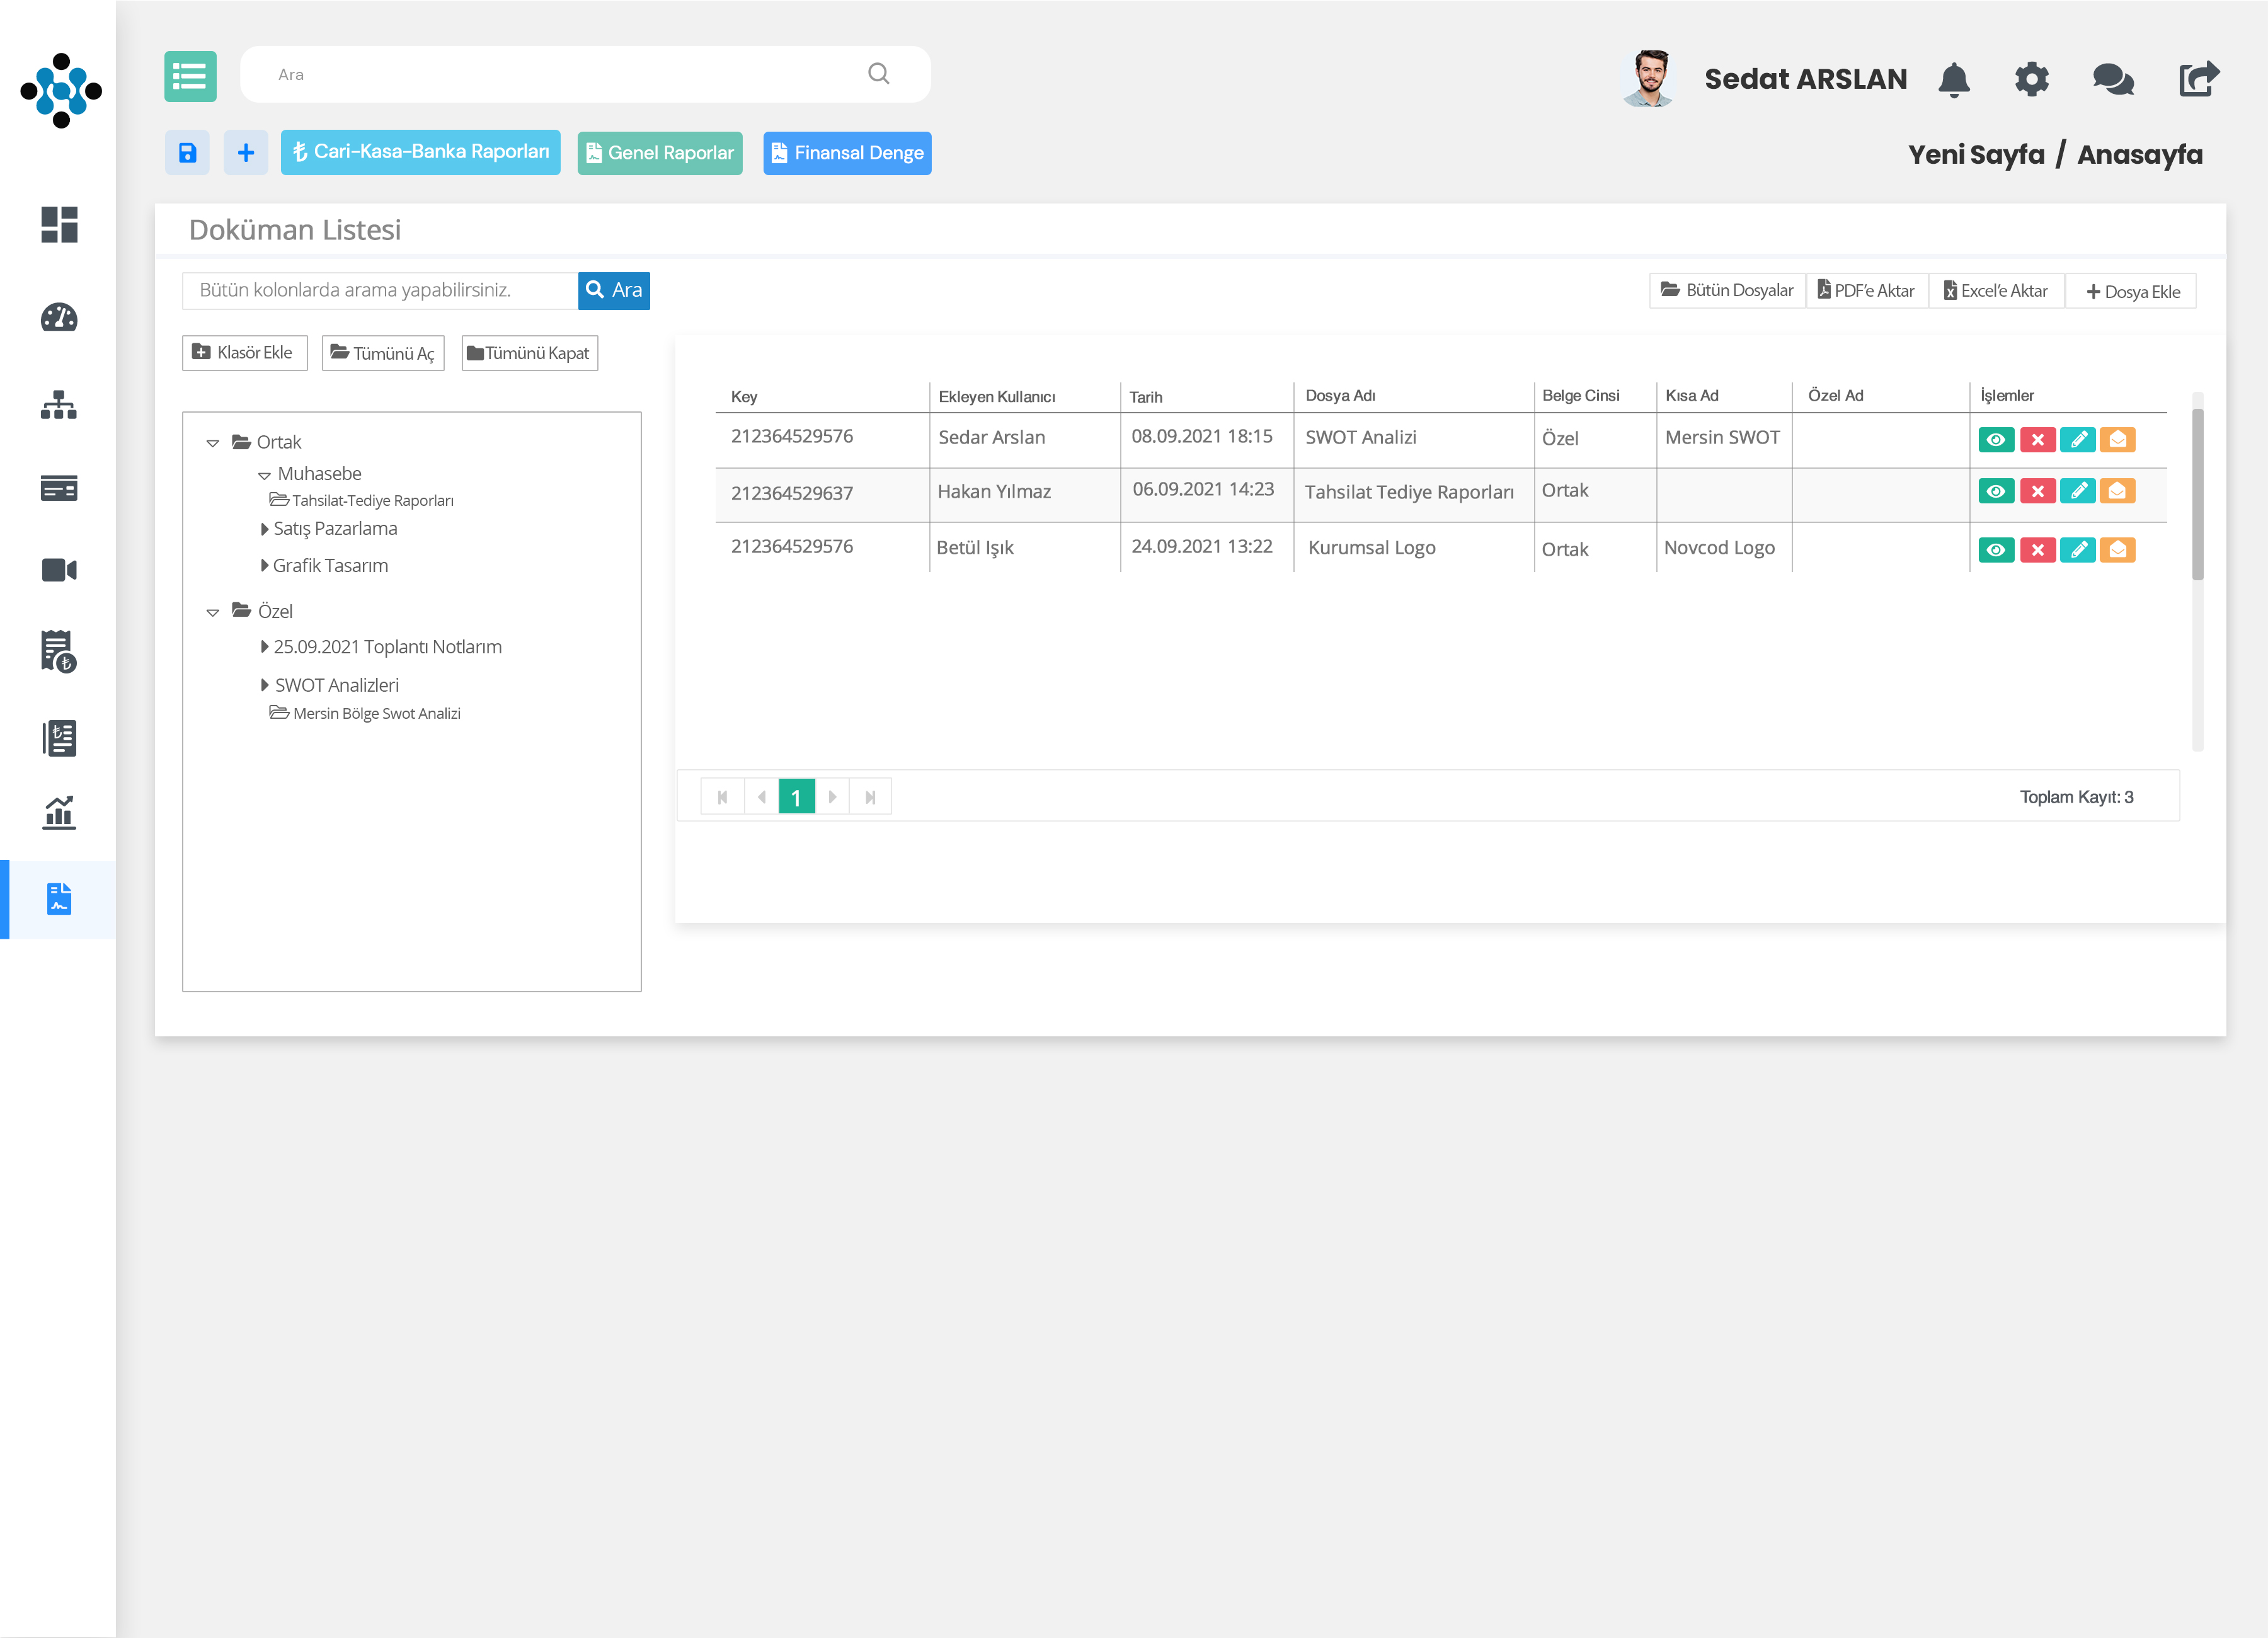The width and height of the screenshot is (2268, 1638).
Task: Open Finansal Denge tab
Action: pos(847,153)
